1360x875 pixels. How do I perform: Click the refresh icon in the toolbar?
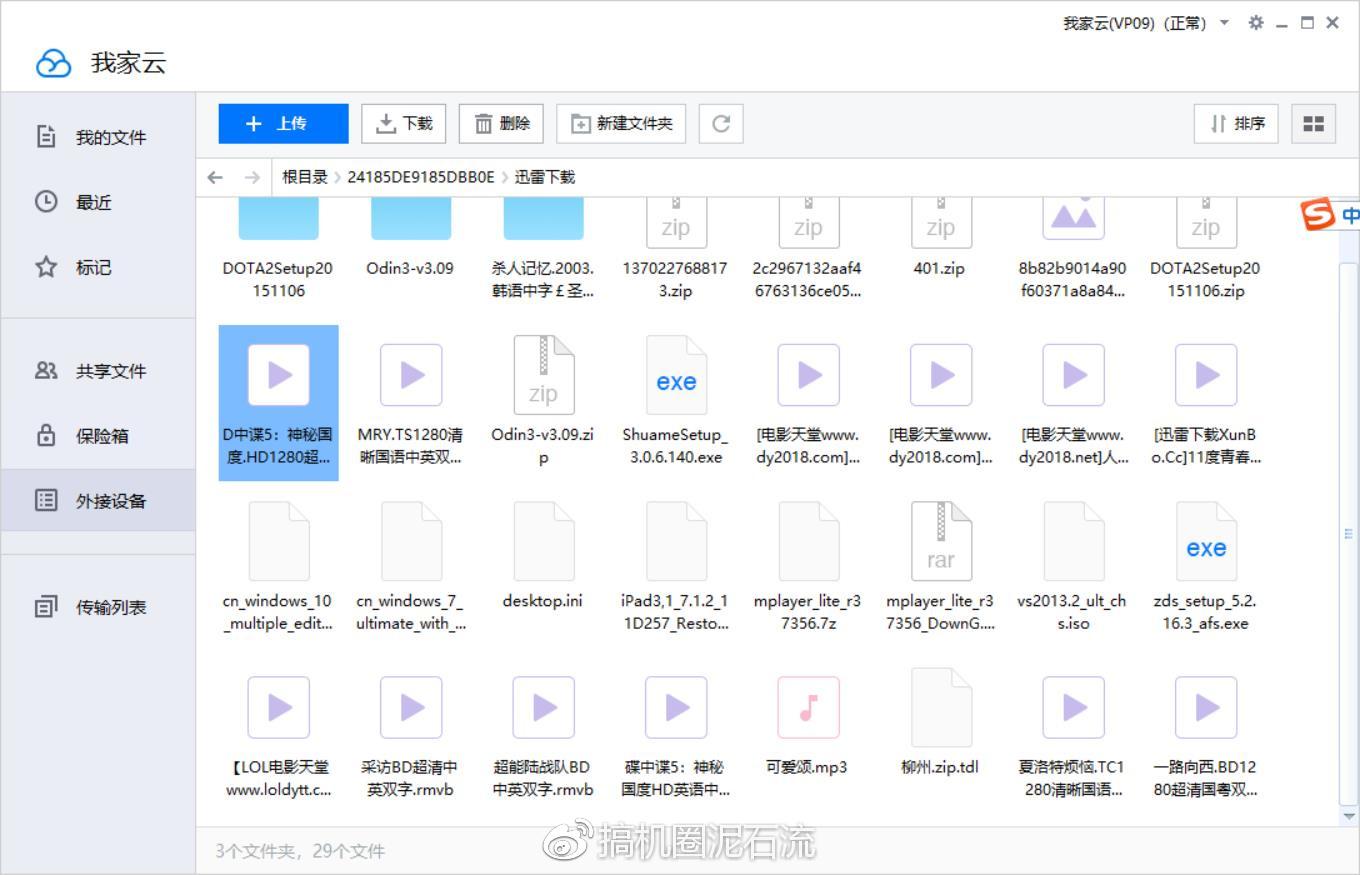click(720, 124)
